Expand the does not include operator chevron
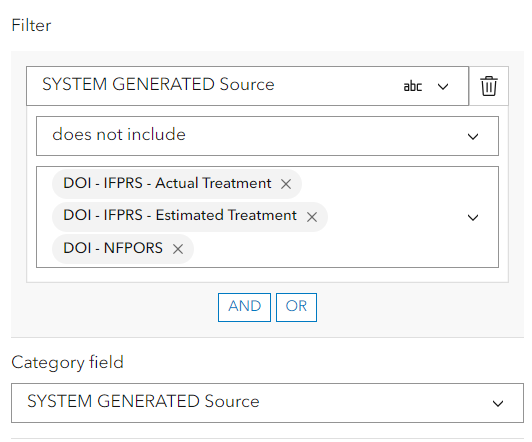532x442 pixels. pos(473,137)
